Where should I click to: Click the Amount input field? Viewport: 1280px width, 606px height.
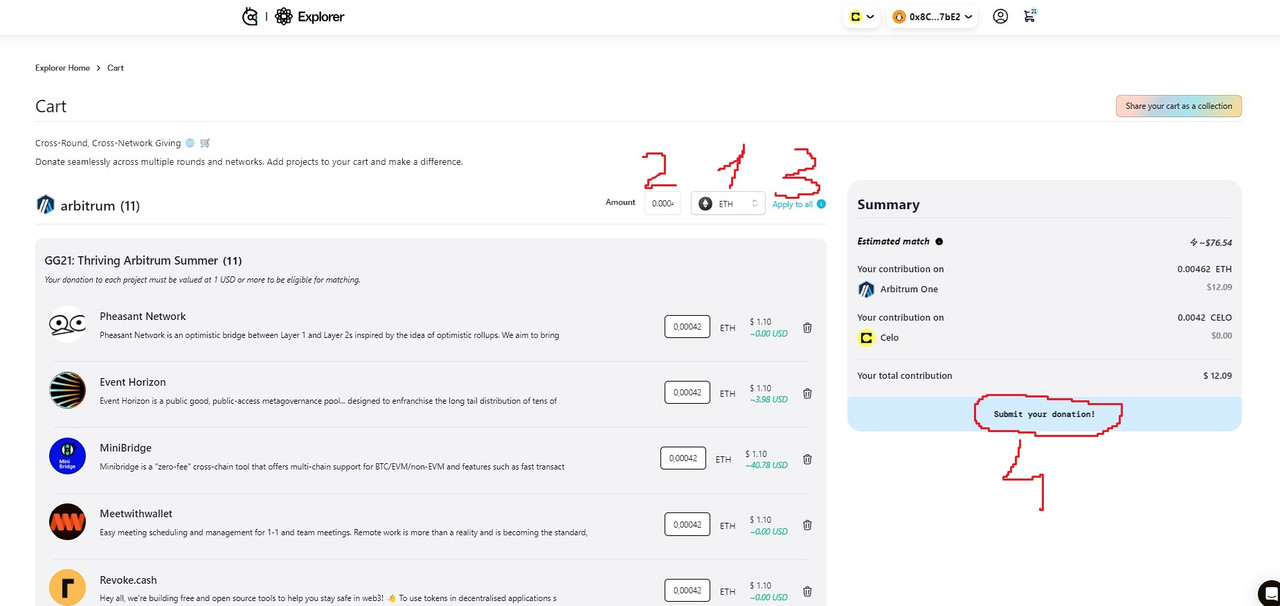(663, 203)
